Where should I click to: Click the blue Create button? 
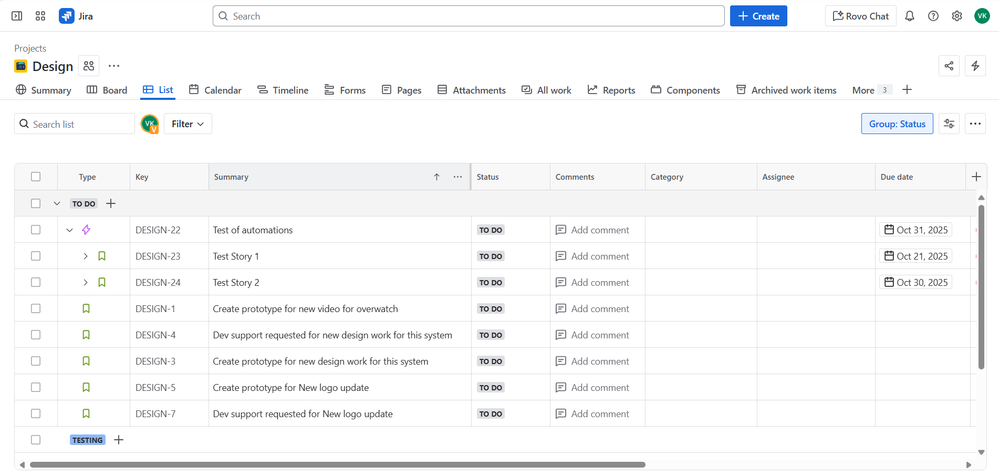coord(758,16)
